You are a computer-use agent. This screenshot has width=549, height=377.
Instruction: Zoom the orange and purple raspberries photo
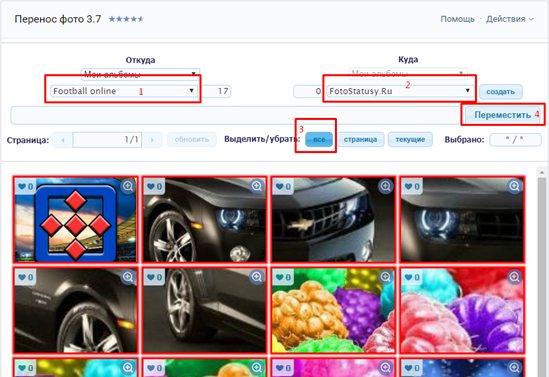click(x=385, y=277)
